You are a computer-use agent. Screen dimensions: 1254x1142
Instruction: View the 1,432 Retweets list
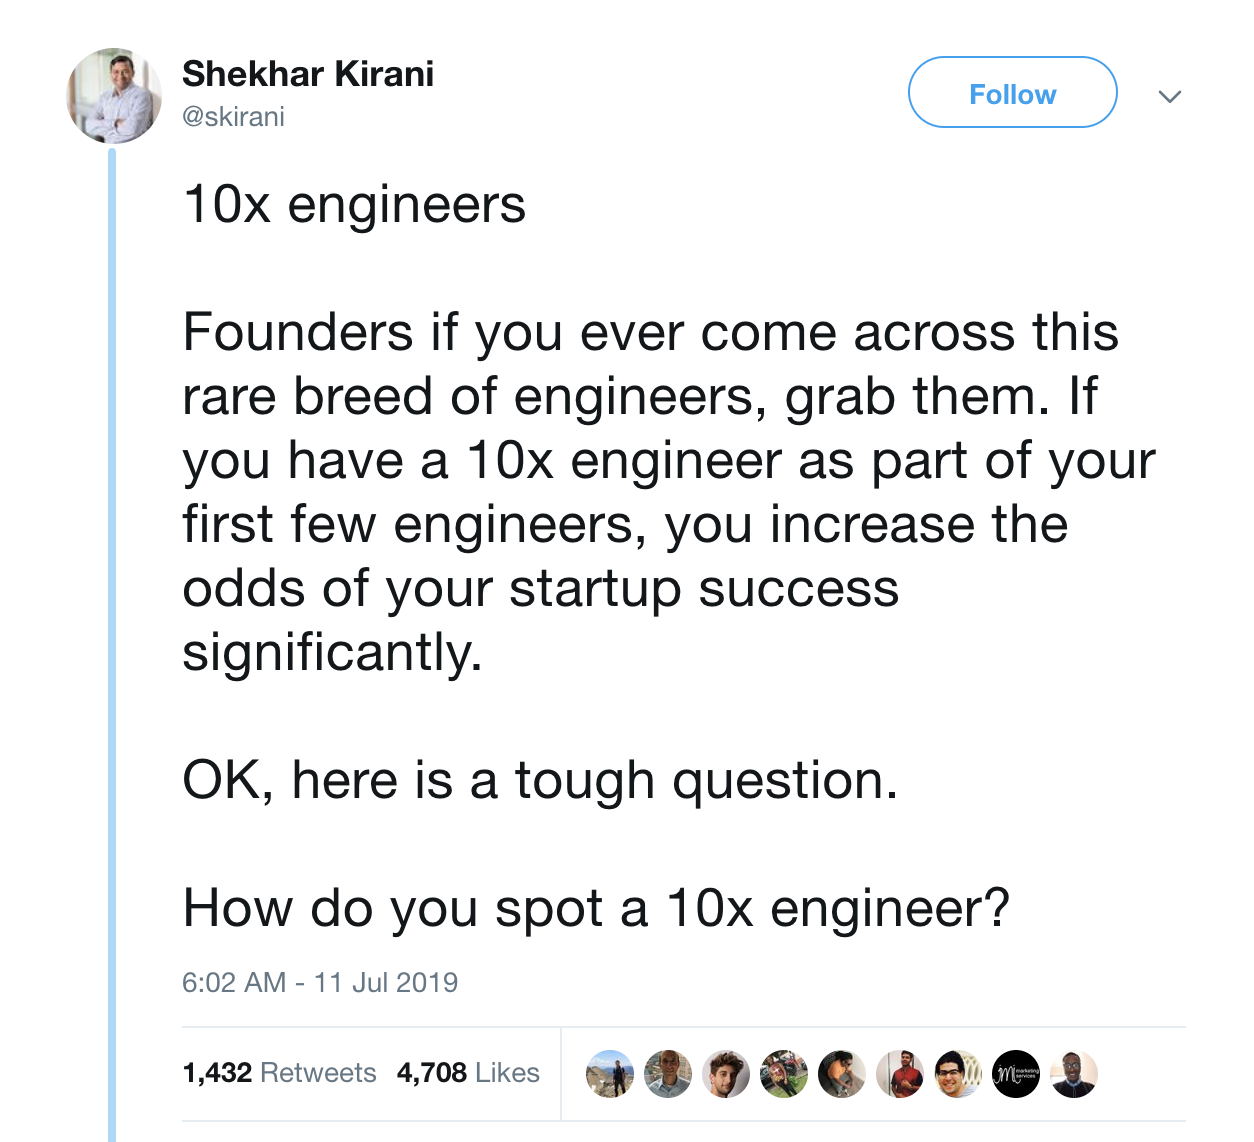tap(279, 1073)
